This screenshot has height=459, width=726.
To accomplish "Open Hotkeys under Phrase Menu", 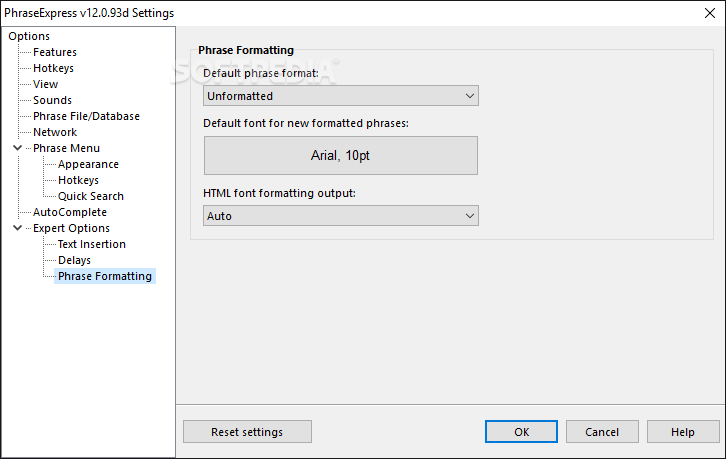I will (x=78, y=180).
